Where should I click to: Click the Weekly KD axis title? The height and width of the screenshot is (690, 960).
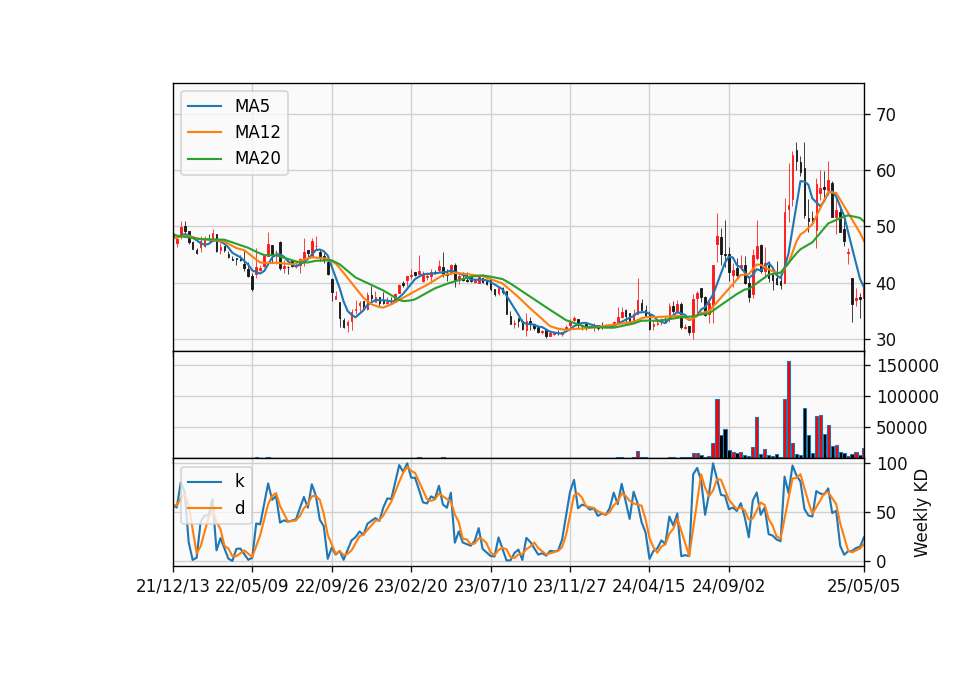click(920, 513)
